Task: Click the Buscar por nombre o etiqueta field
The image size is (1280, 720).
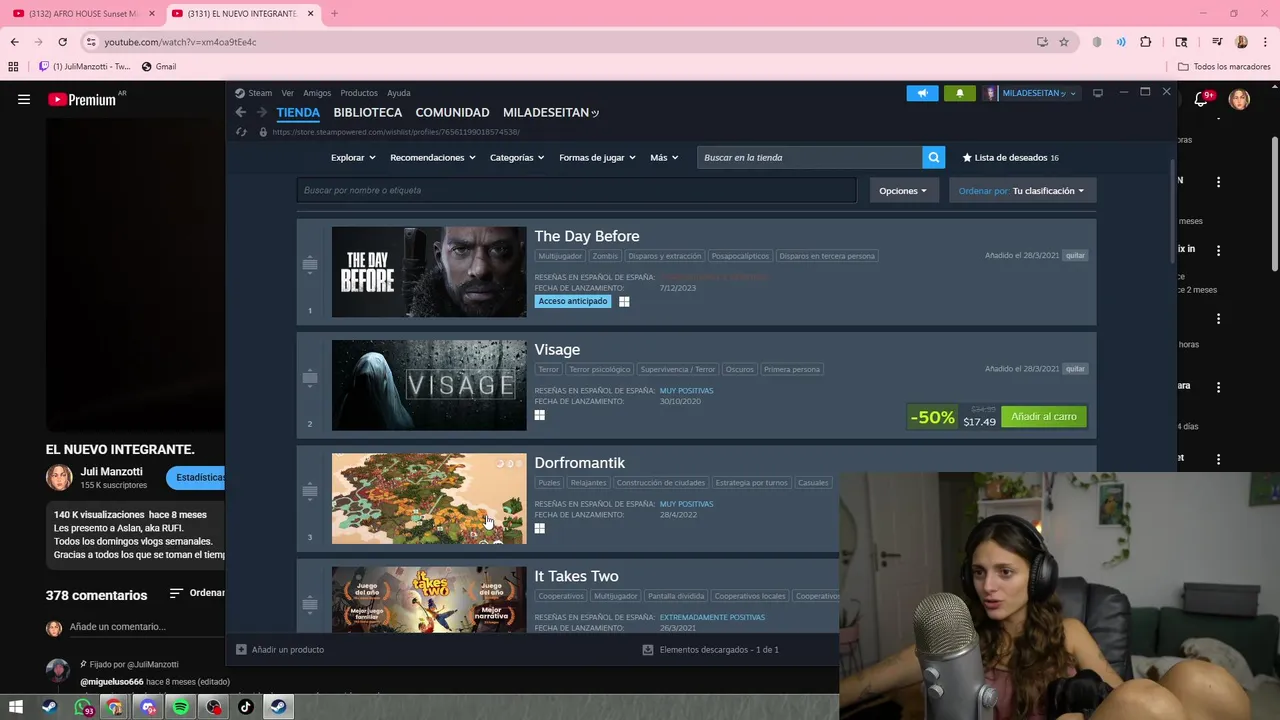Action: click(576, 190)
